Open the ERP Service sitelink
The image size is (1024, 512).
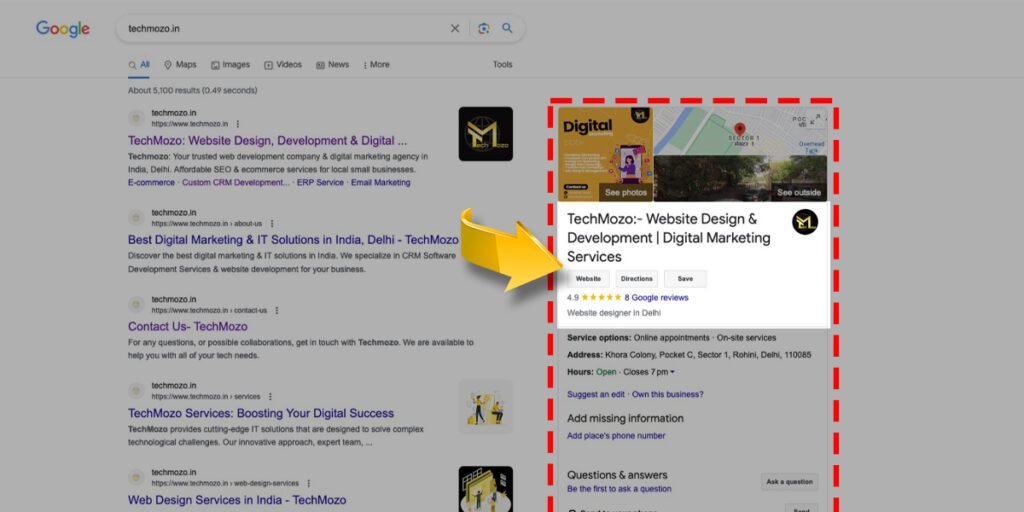(x=320, y=183)
